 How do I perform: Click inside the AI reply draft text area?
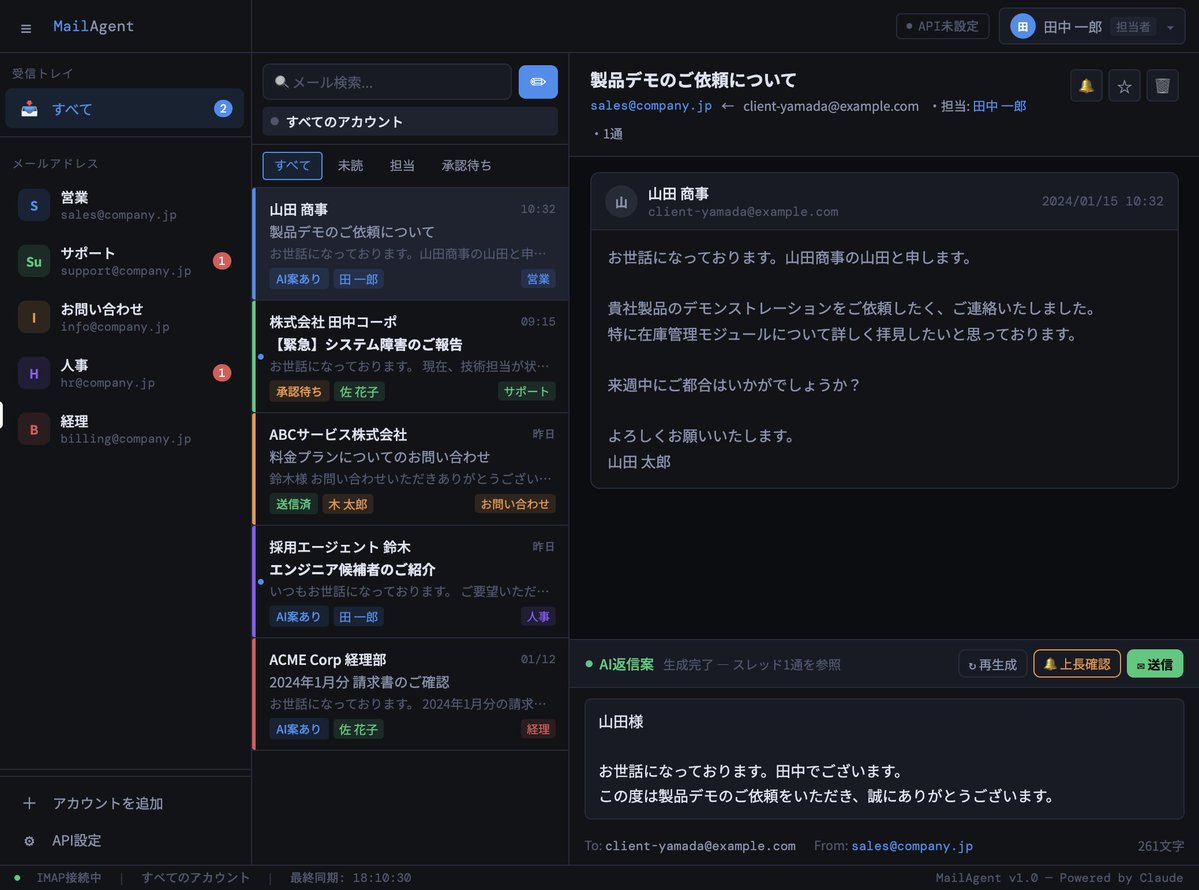pyautogui.click(x=884, y=758)
